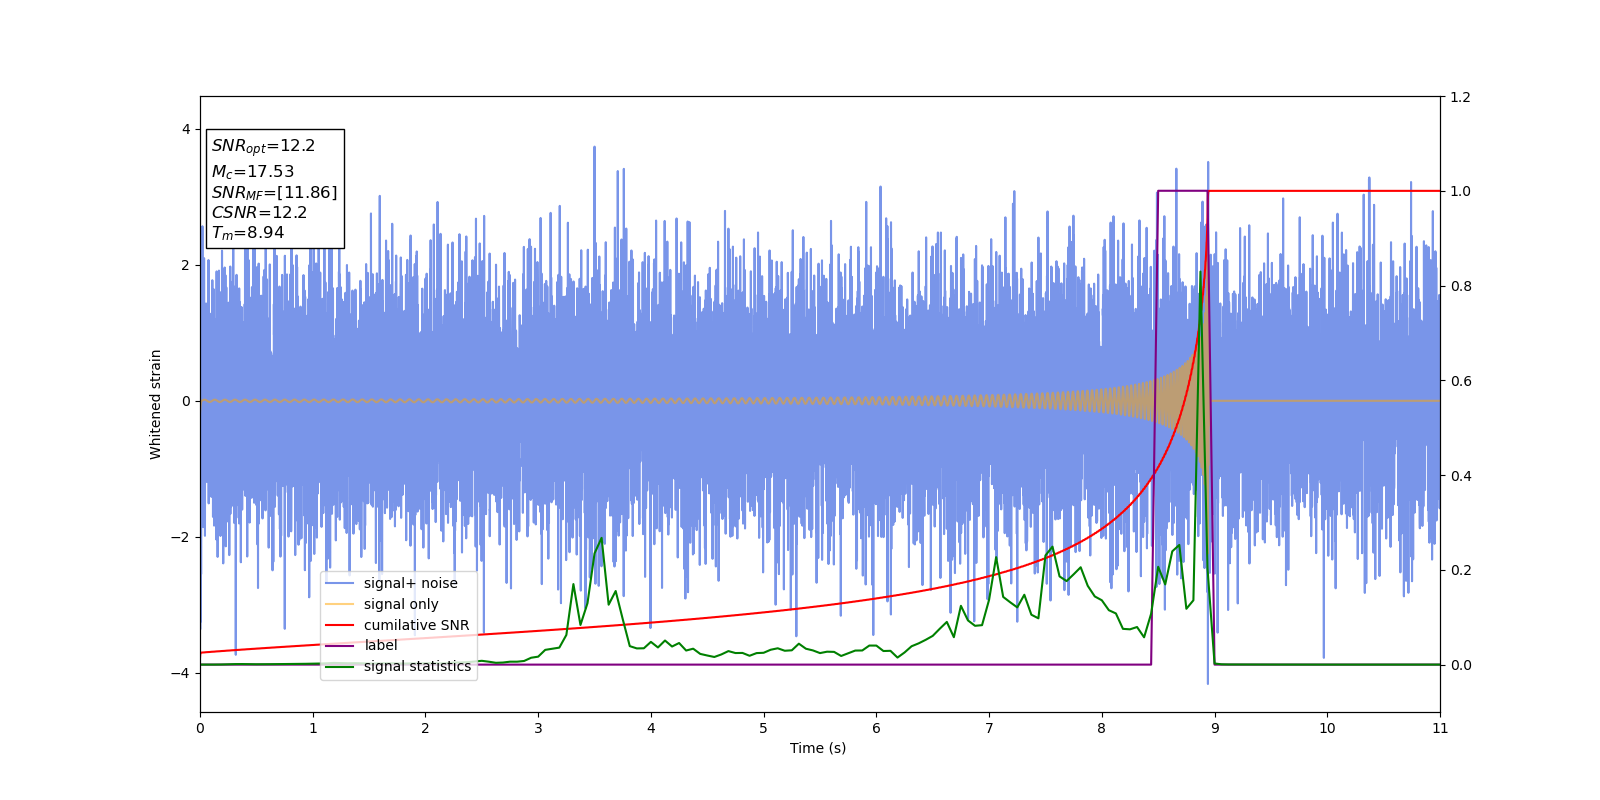This screenshot has width=1600, height=800.
Task: Click the green signal statistics legend line sample
Action: click(x=340, y=667)
